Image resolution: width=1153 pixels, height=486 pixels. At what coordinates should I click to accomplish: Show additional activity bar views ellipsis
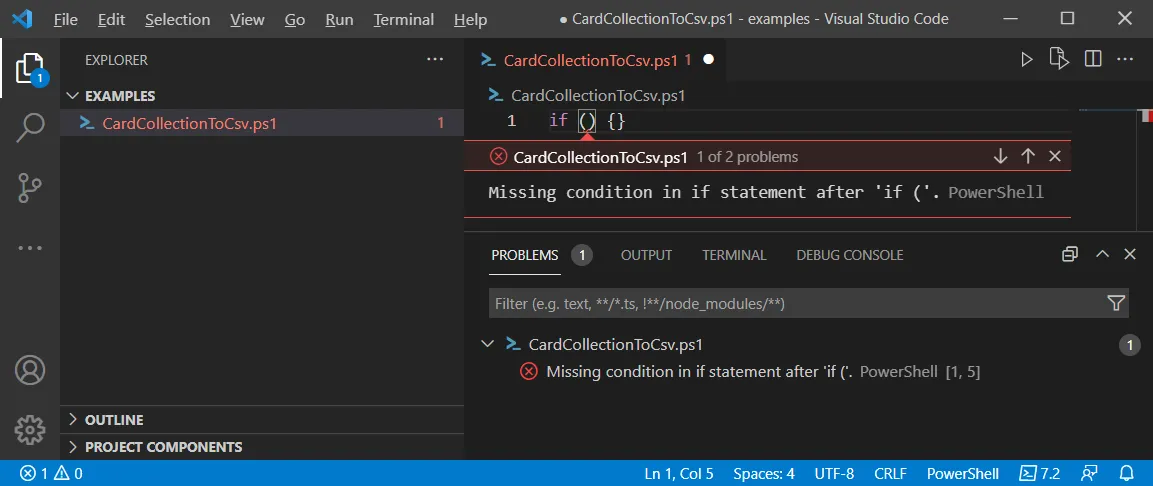[x=30, y=249]
